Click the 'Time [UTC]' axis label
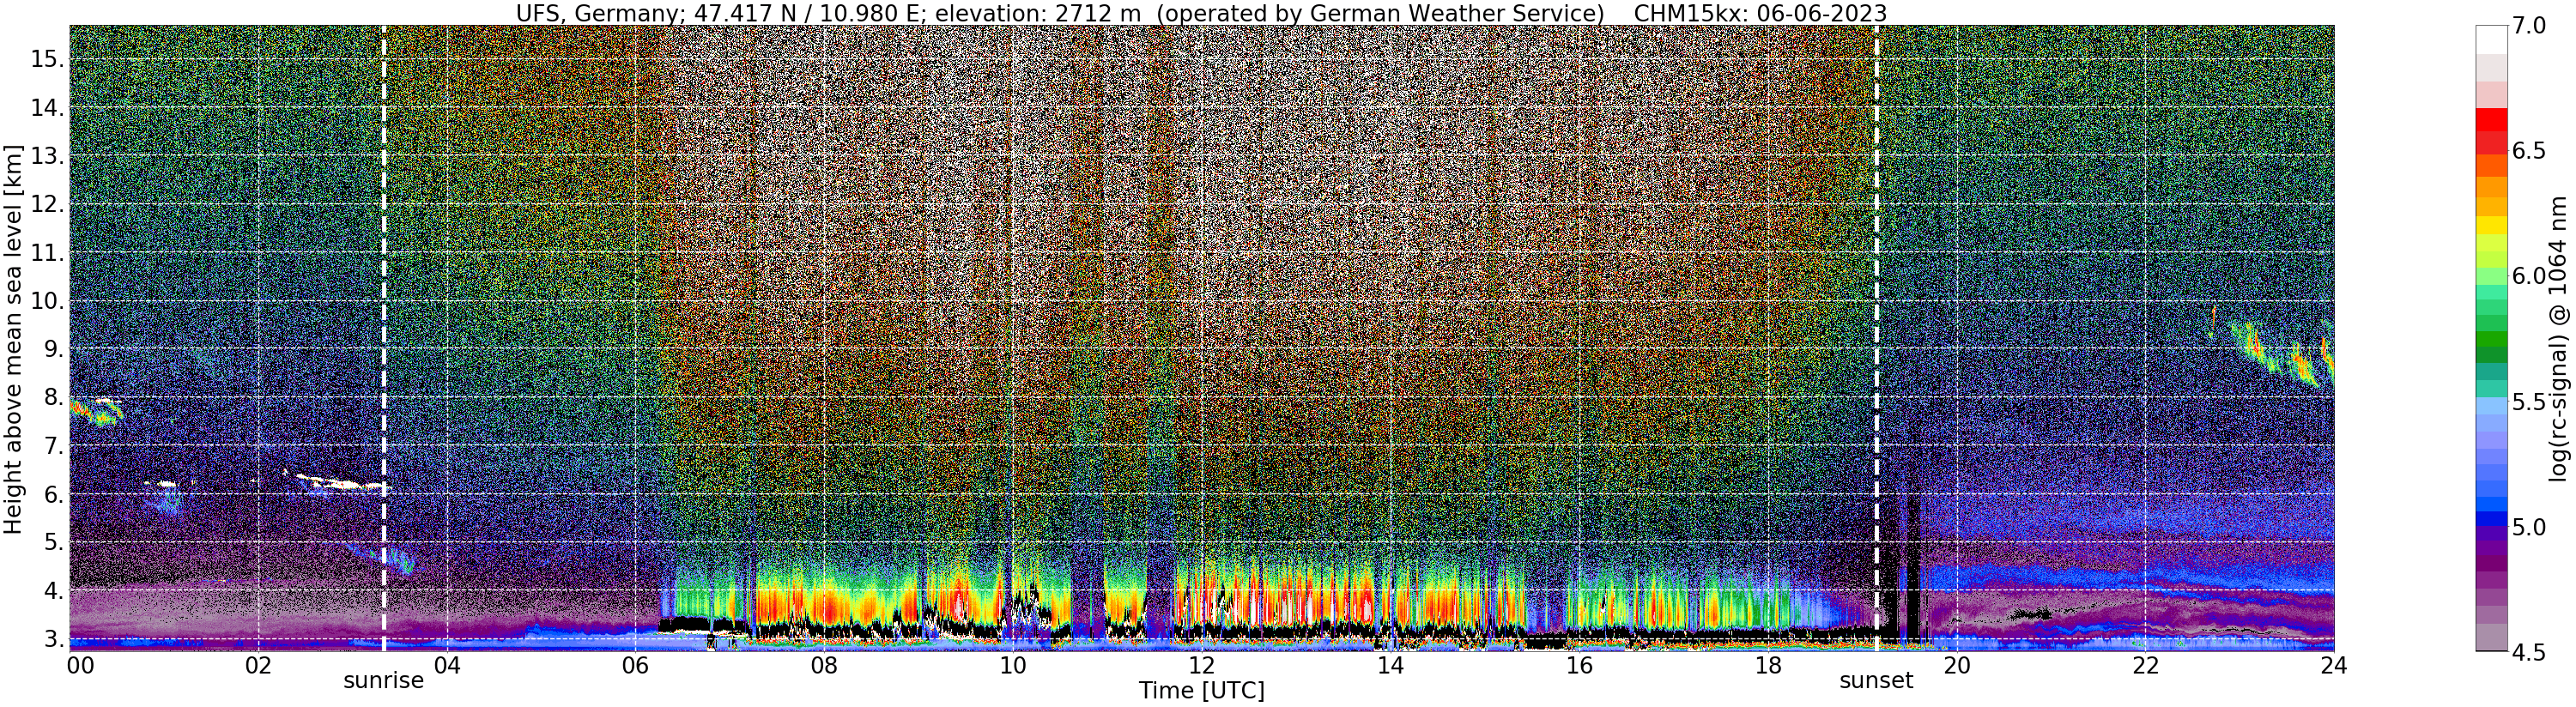The image size is (2576, 707). pos(1201,691)
